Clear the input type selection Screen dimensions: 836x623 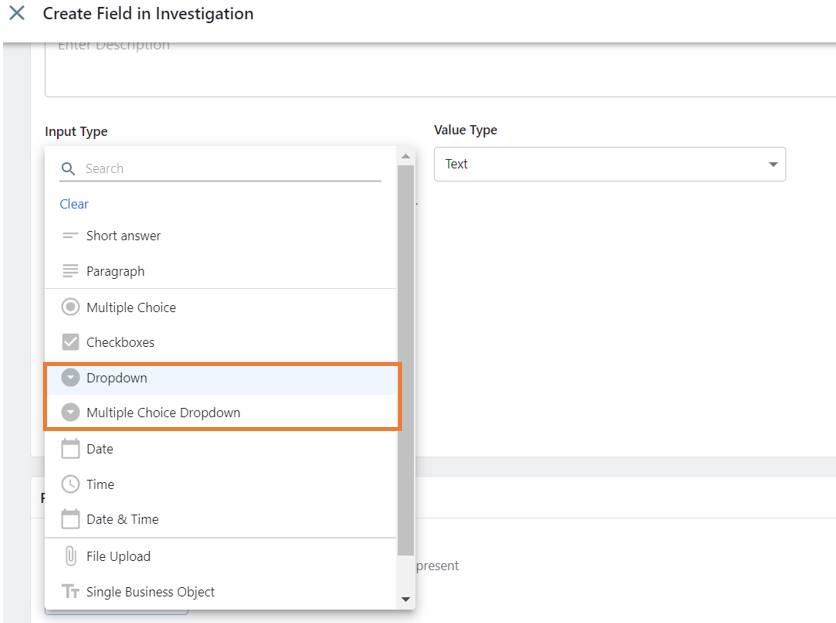coord(74,204)
